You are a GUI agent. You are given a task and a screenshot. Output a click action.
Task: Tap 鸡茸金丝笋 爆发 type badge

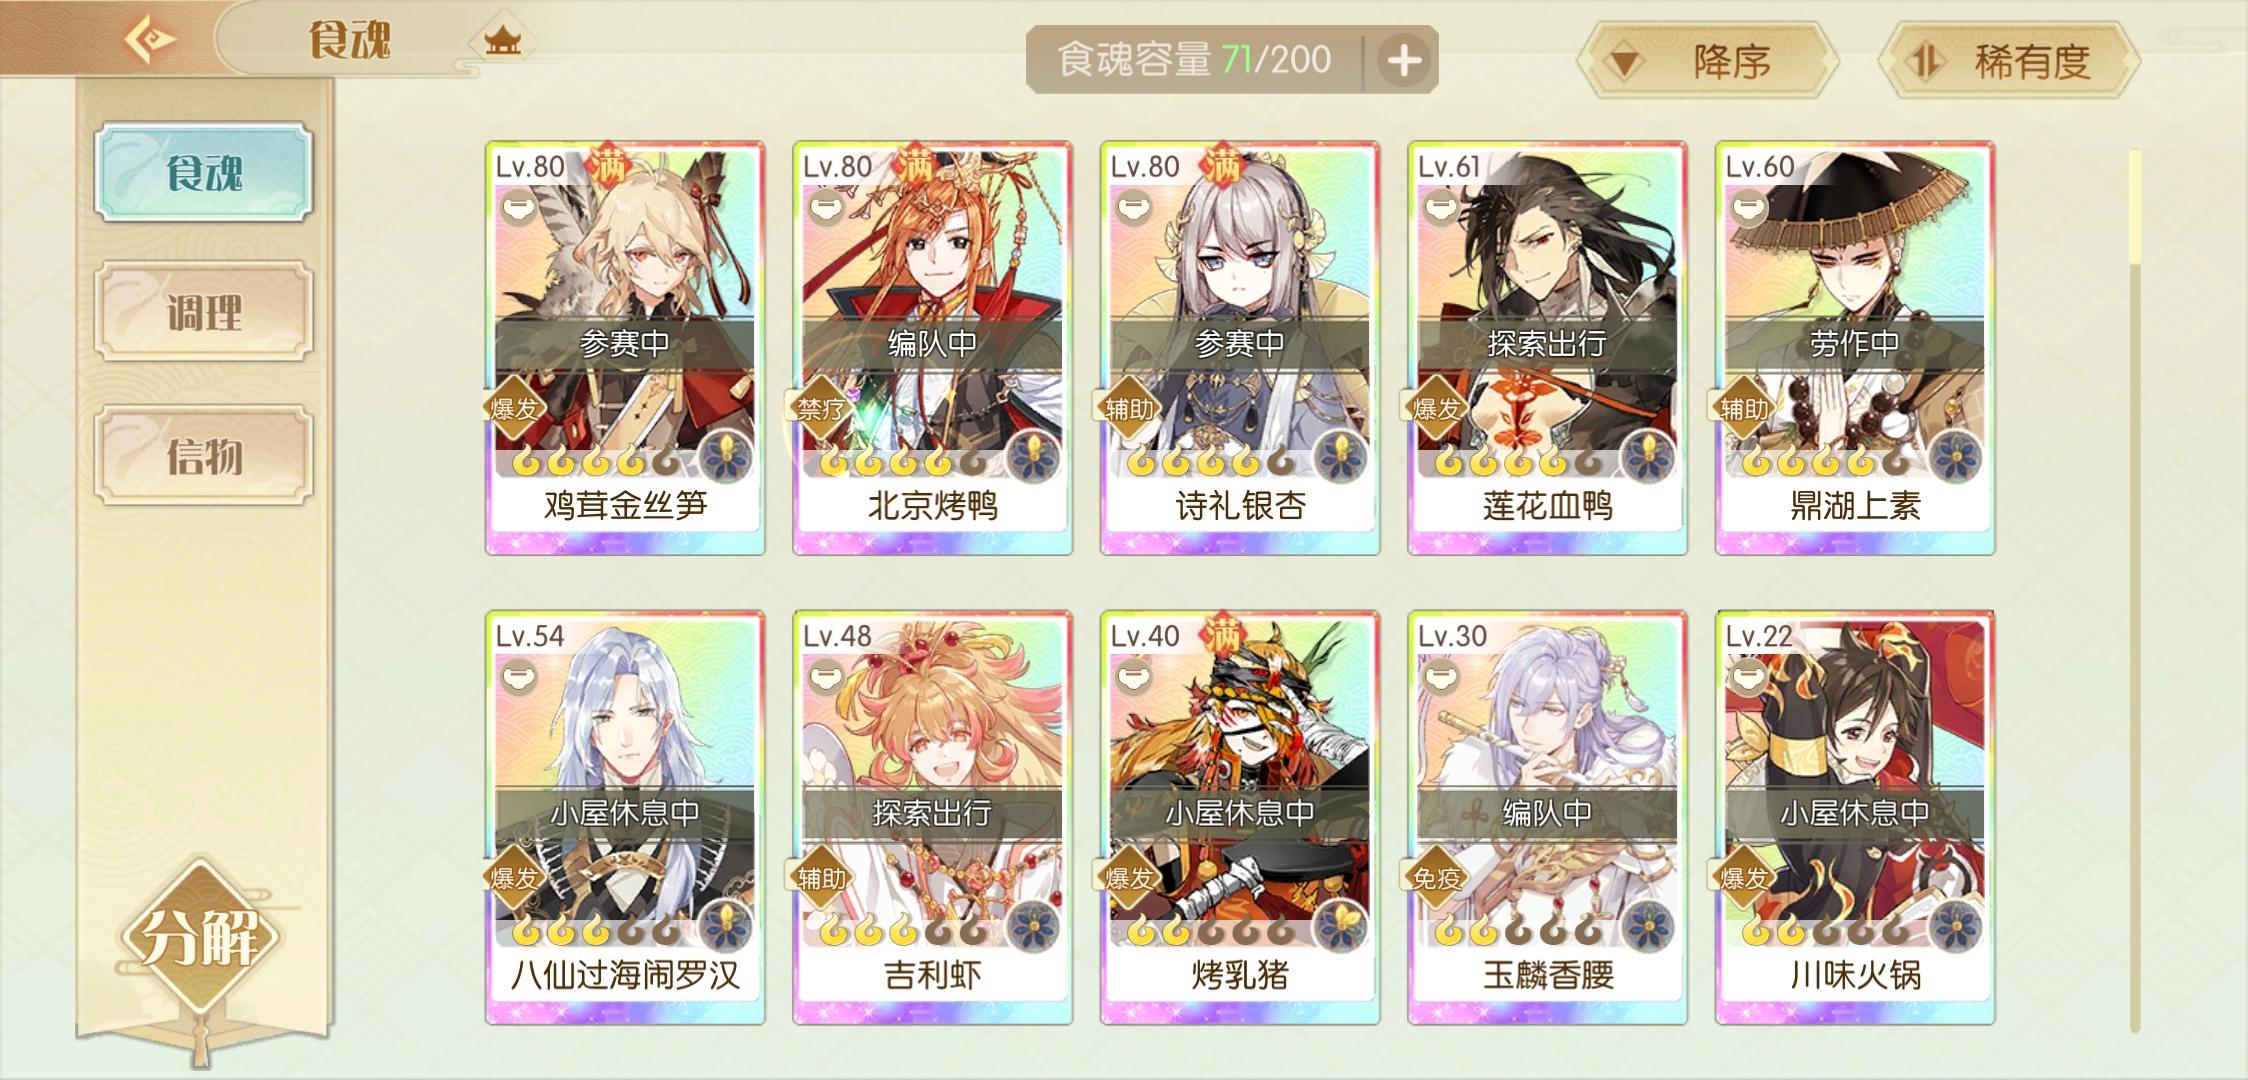pyautogui.click(x=514, y=408)
